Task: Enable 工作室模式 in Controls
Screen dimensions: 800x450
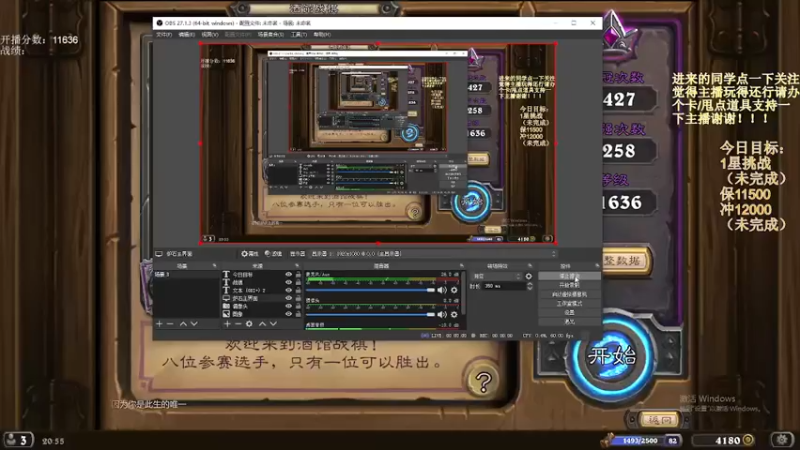Action: click(x=569, y=304)
